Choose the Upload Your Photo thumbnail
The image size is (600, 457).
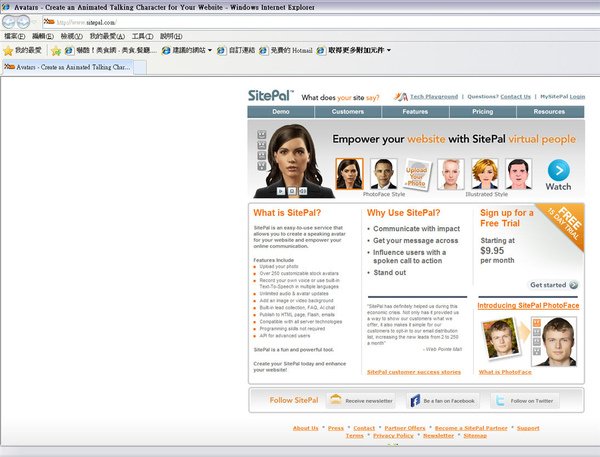(417, 175)
